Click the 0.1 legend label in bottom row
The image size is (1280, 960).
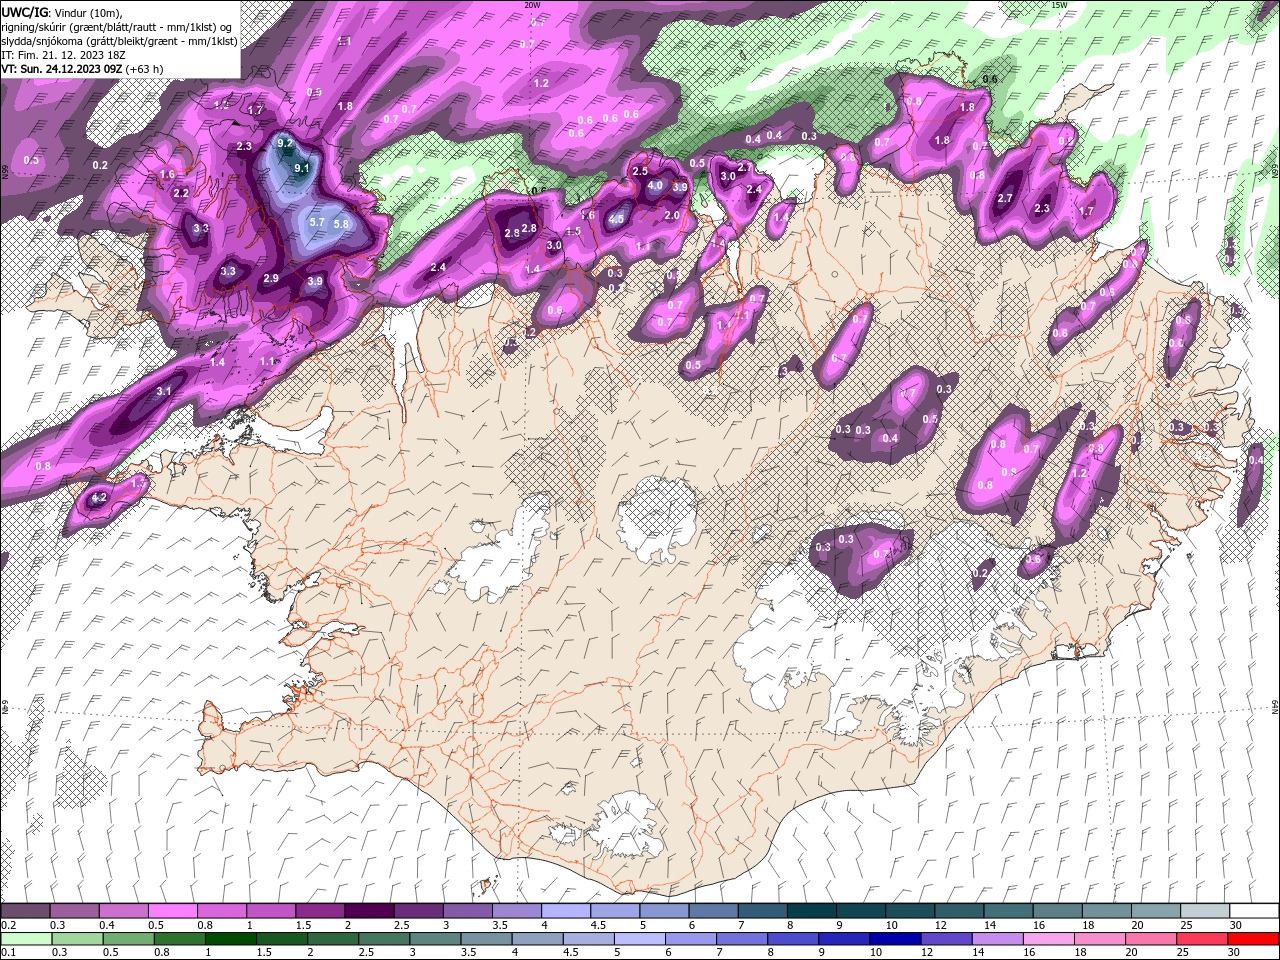(8, 953)
